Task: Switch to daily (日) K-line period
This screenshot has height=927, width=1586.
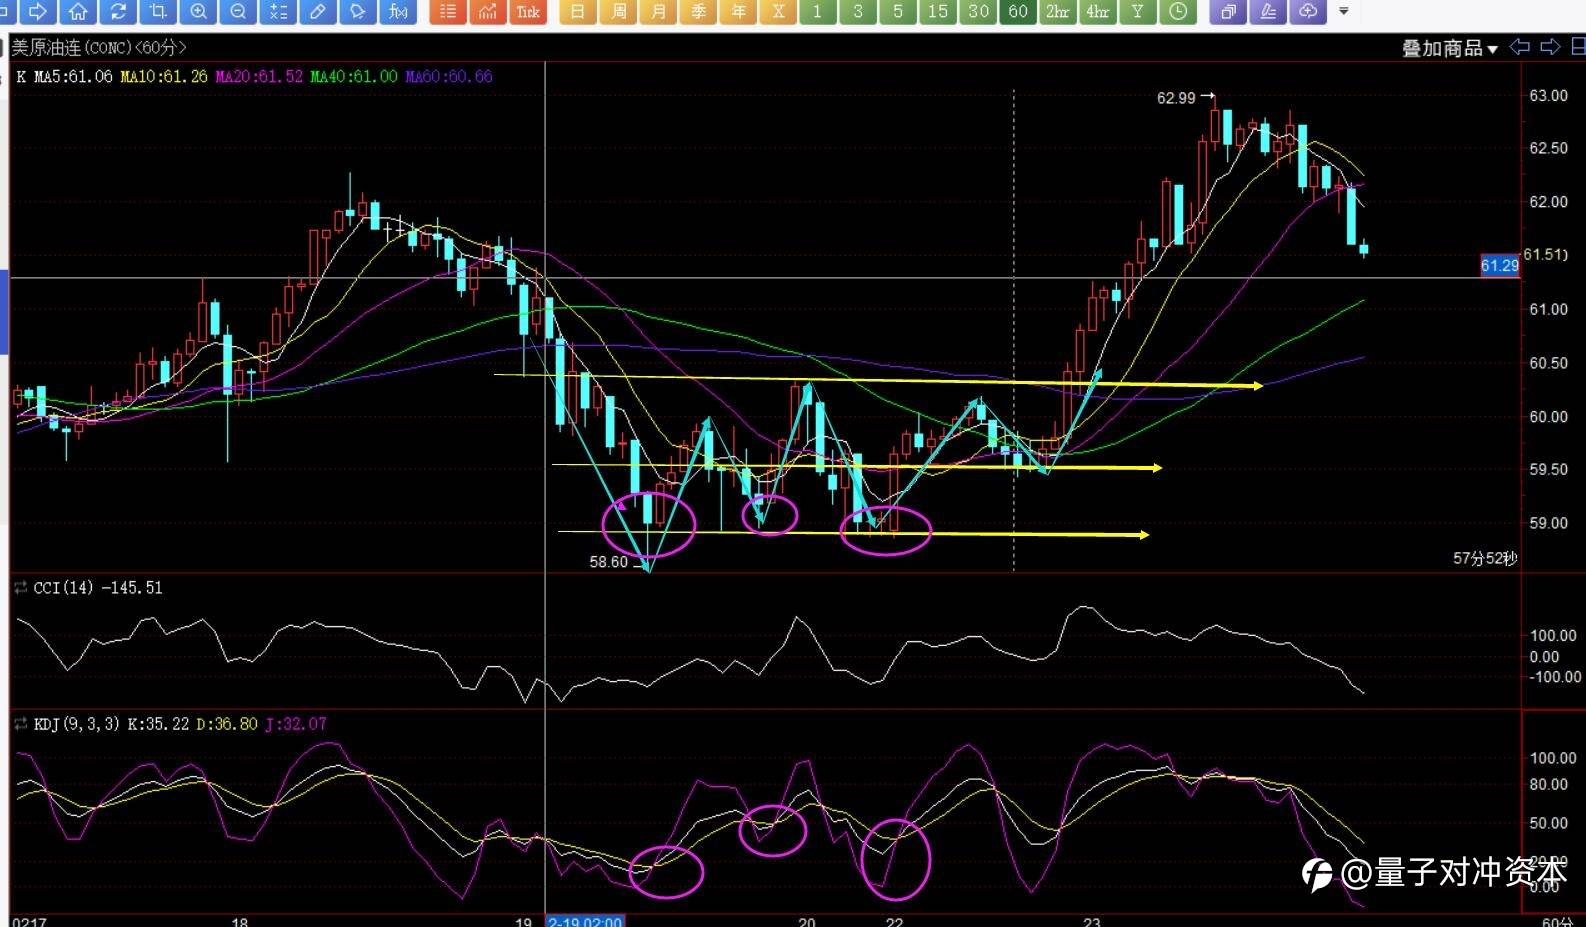Action: pyautogui.click(x=578, y=11)
